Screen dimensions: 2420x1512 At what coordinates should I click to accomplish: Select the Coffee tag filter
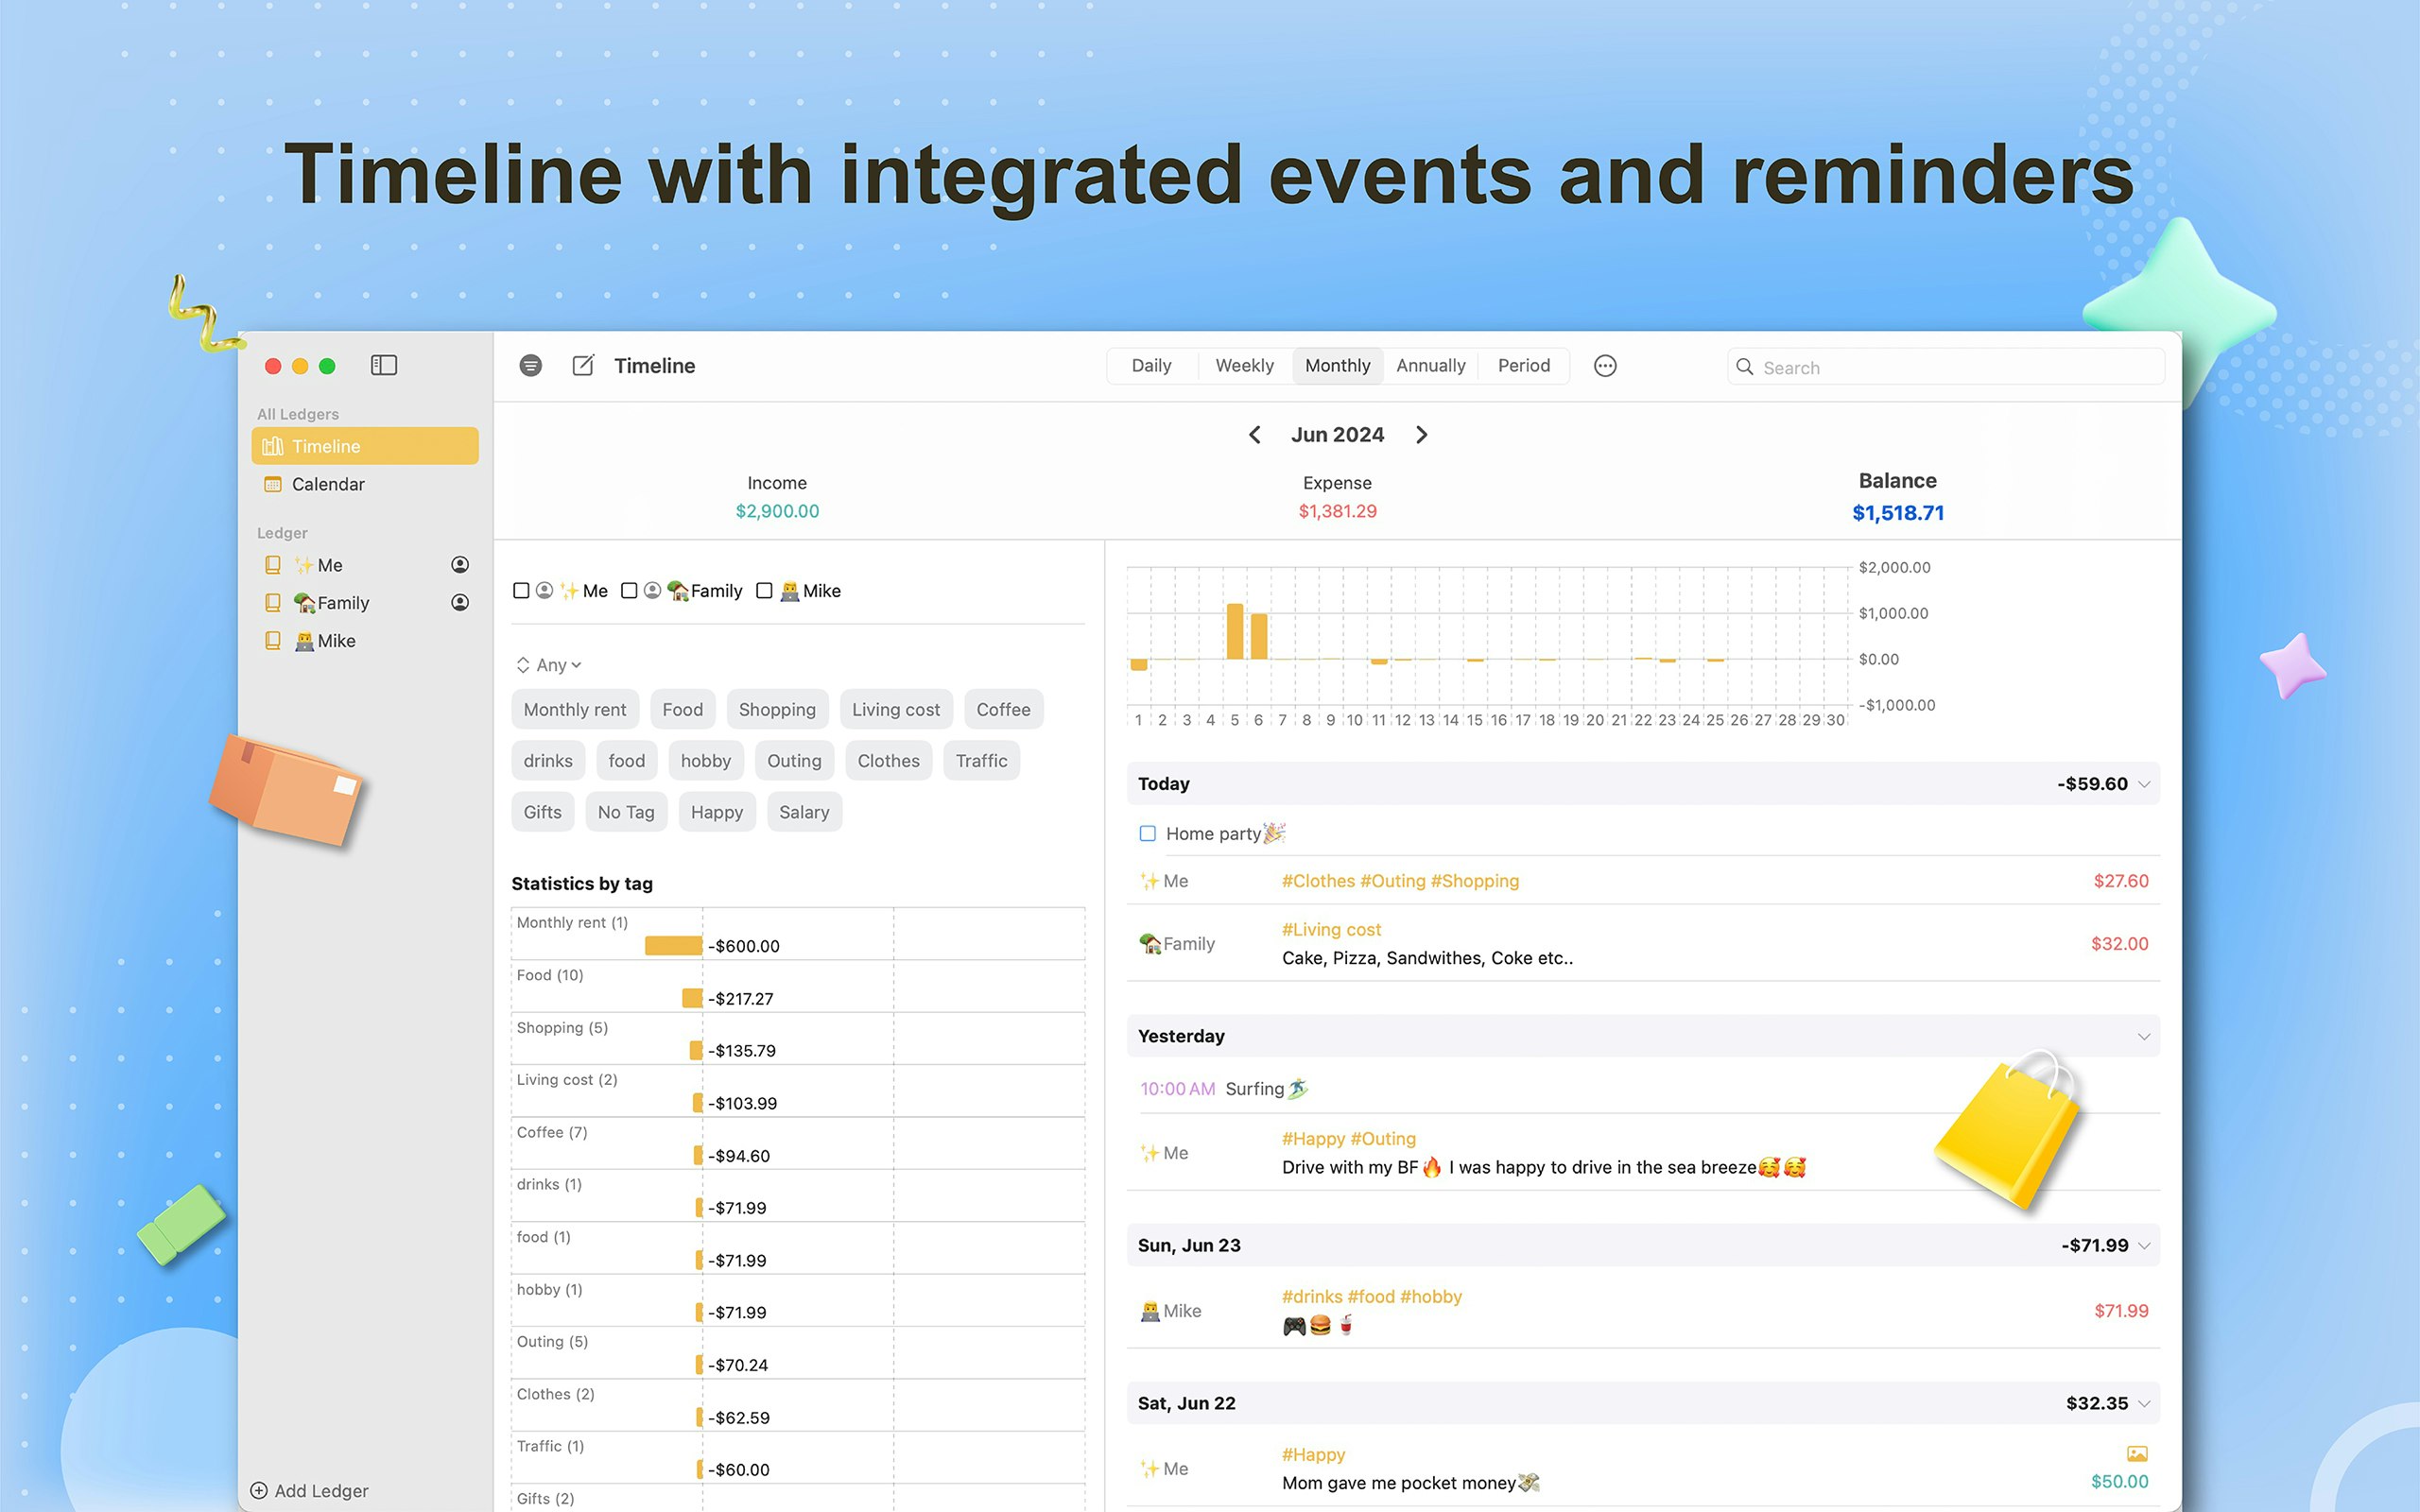point(1002,709)
